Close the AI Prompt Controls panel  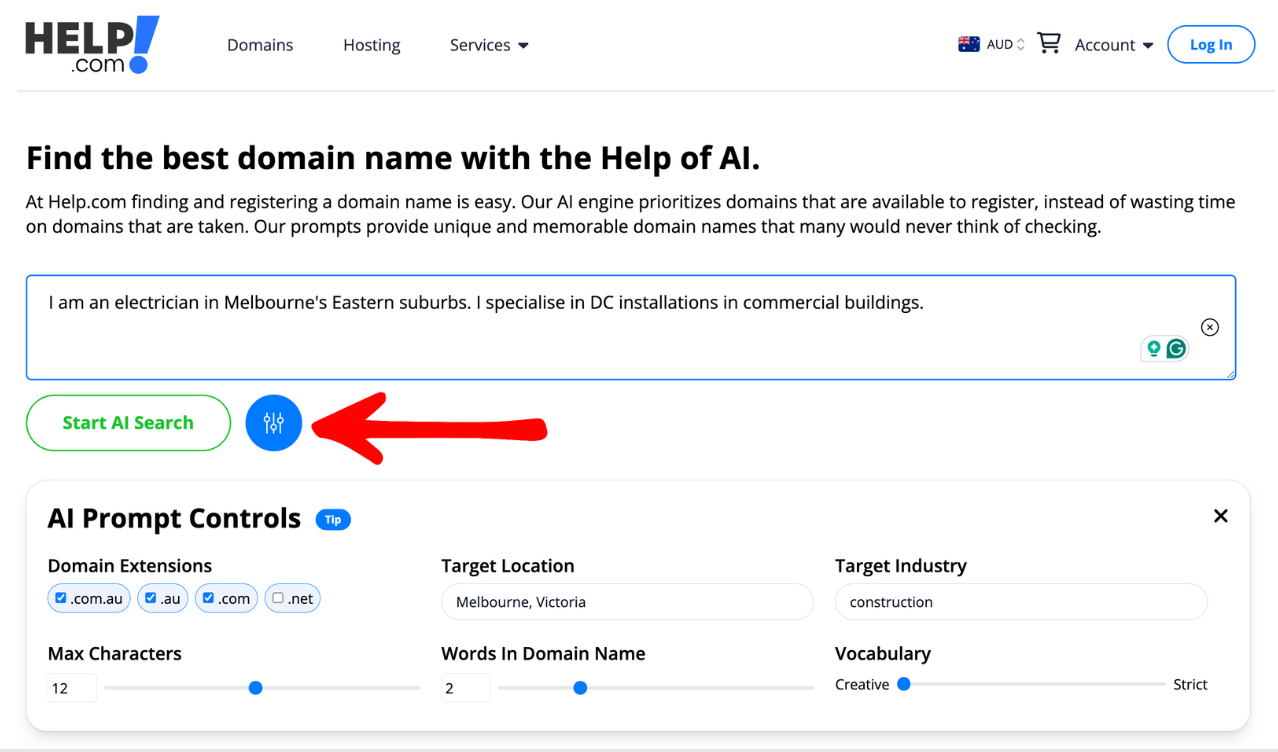point(1220,516)
